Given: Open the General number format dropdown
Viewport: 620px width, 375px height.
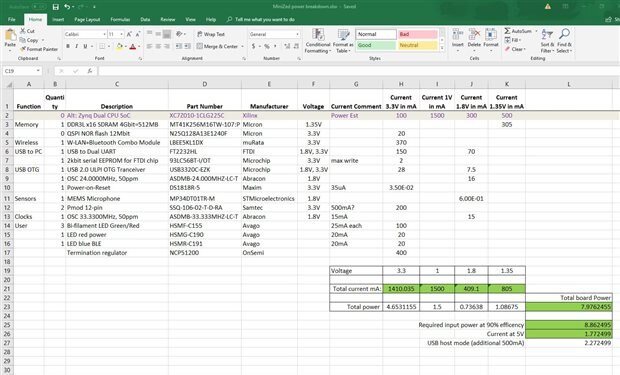Looking at the screenshot, I should 297,34.
